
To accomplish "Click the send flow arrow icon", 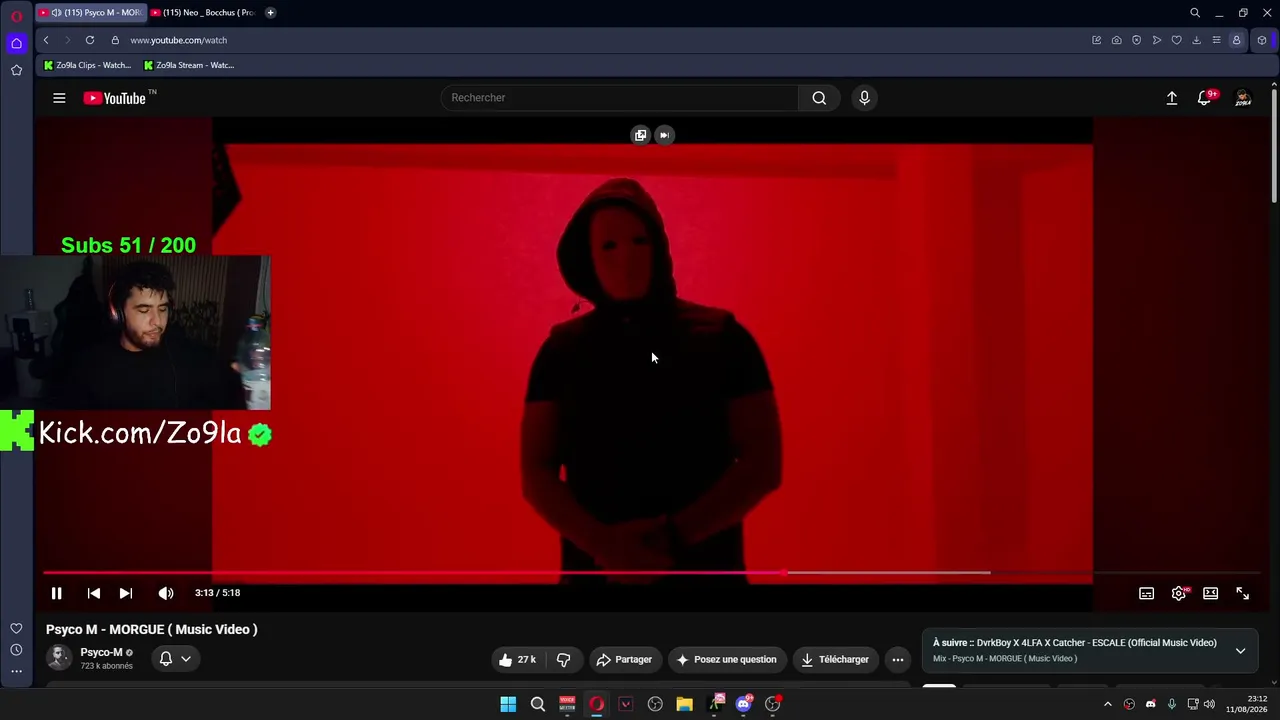I will (x=1156, y=40).
